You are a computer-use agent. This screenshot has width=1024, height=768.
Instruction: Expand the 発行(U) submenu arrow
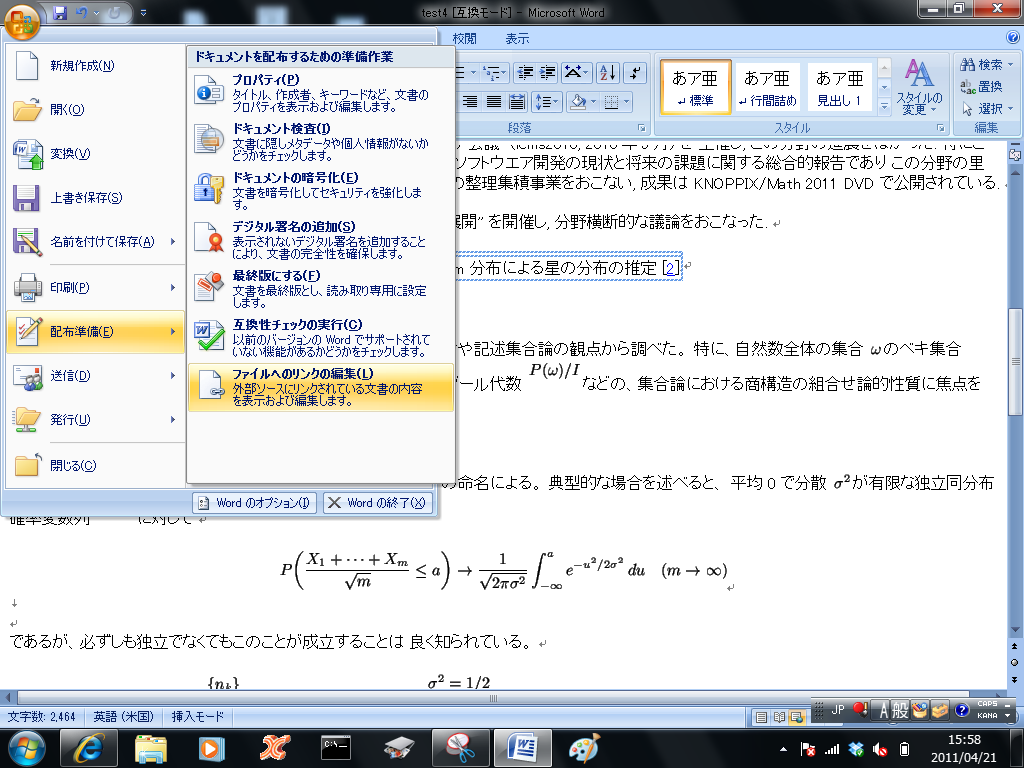click(x=173, y=419)
